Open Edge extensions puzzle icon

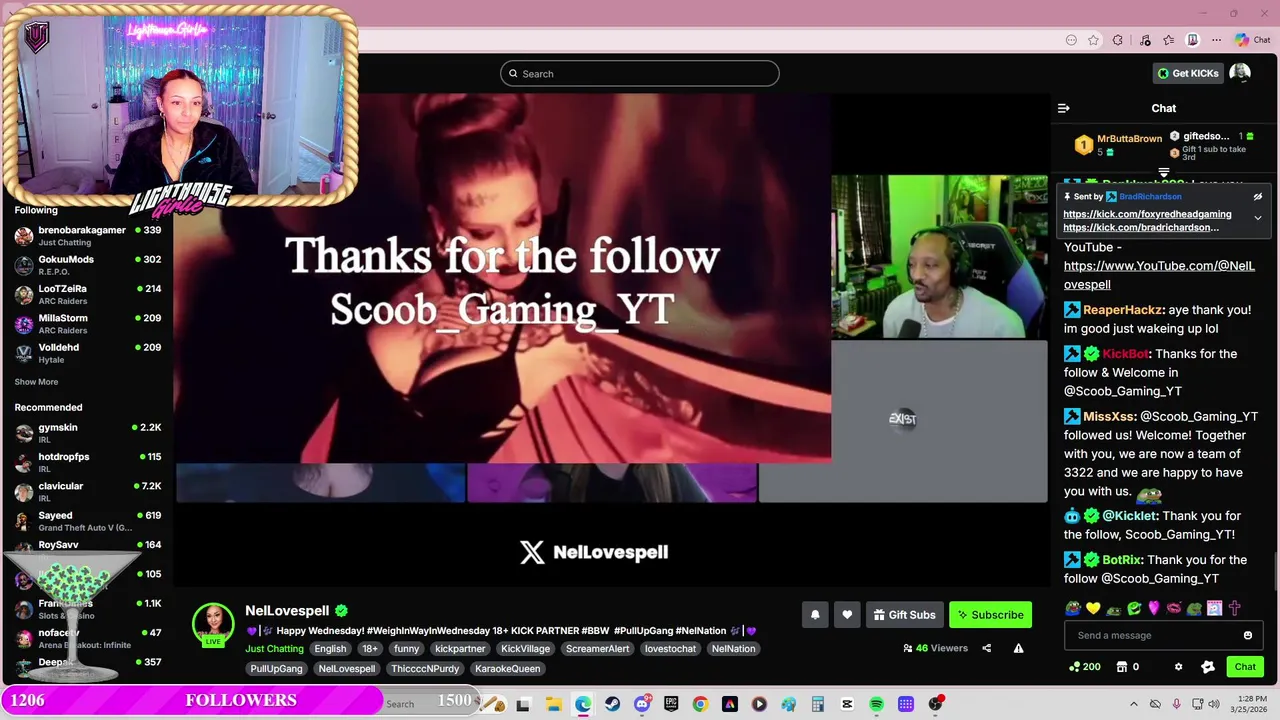tap(1118, 40)
